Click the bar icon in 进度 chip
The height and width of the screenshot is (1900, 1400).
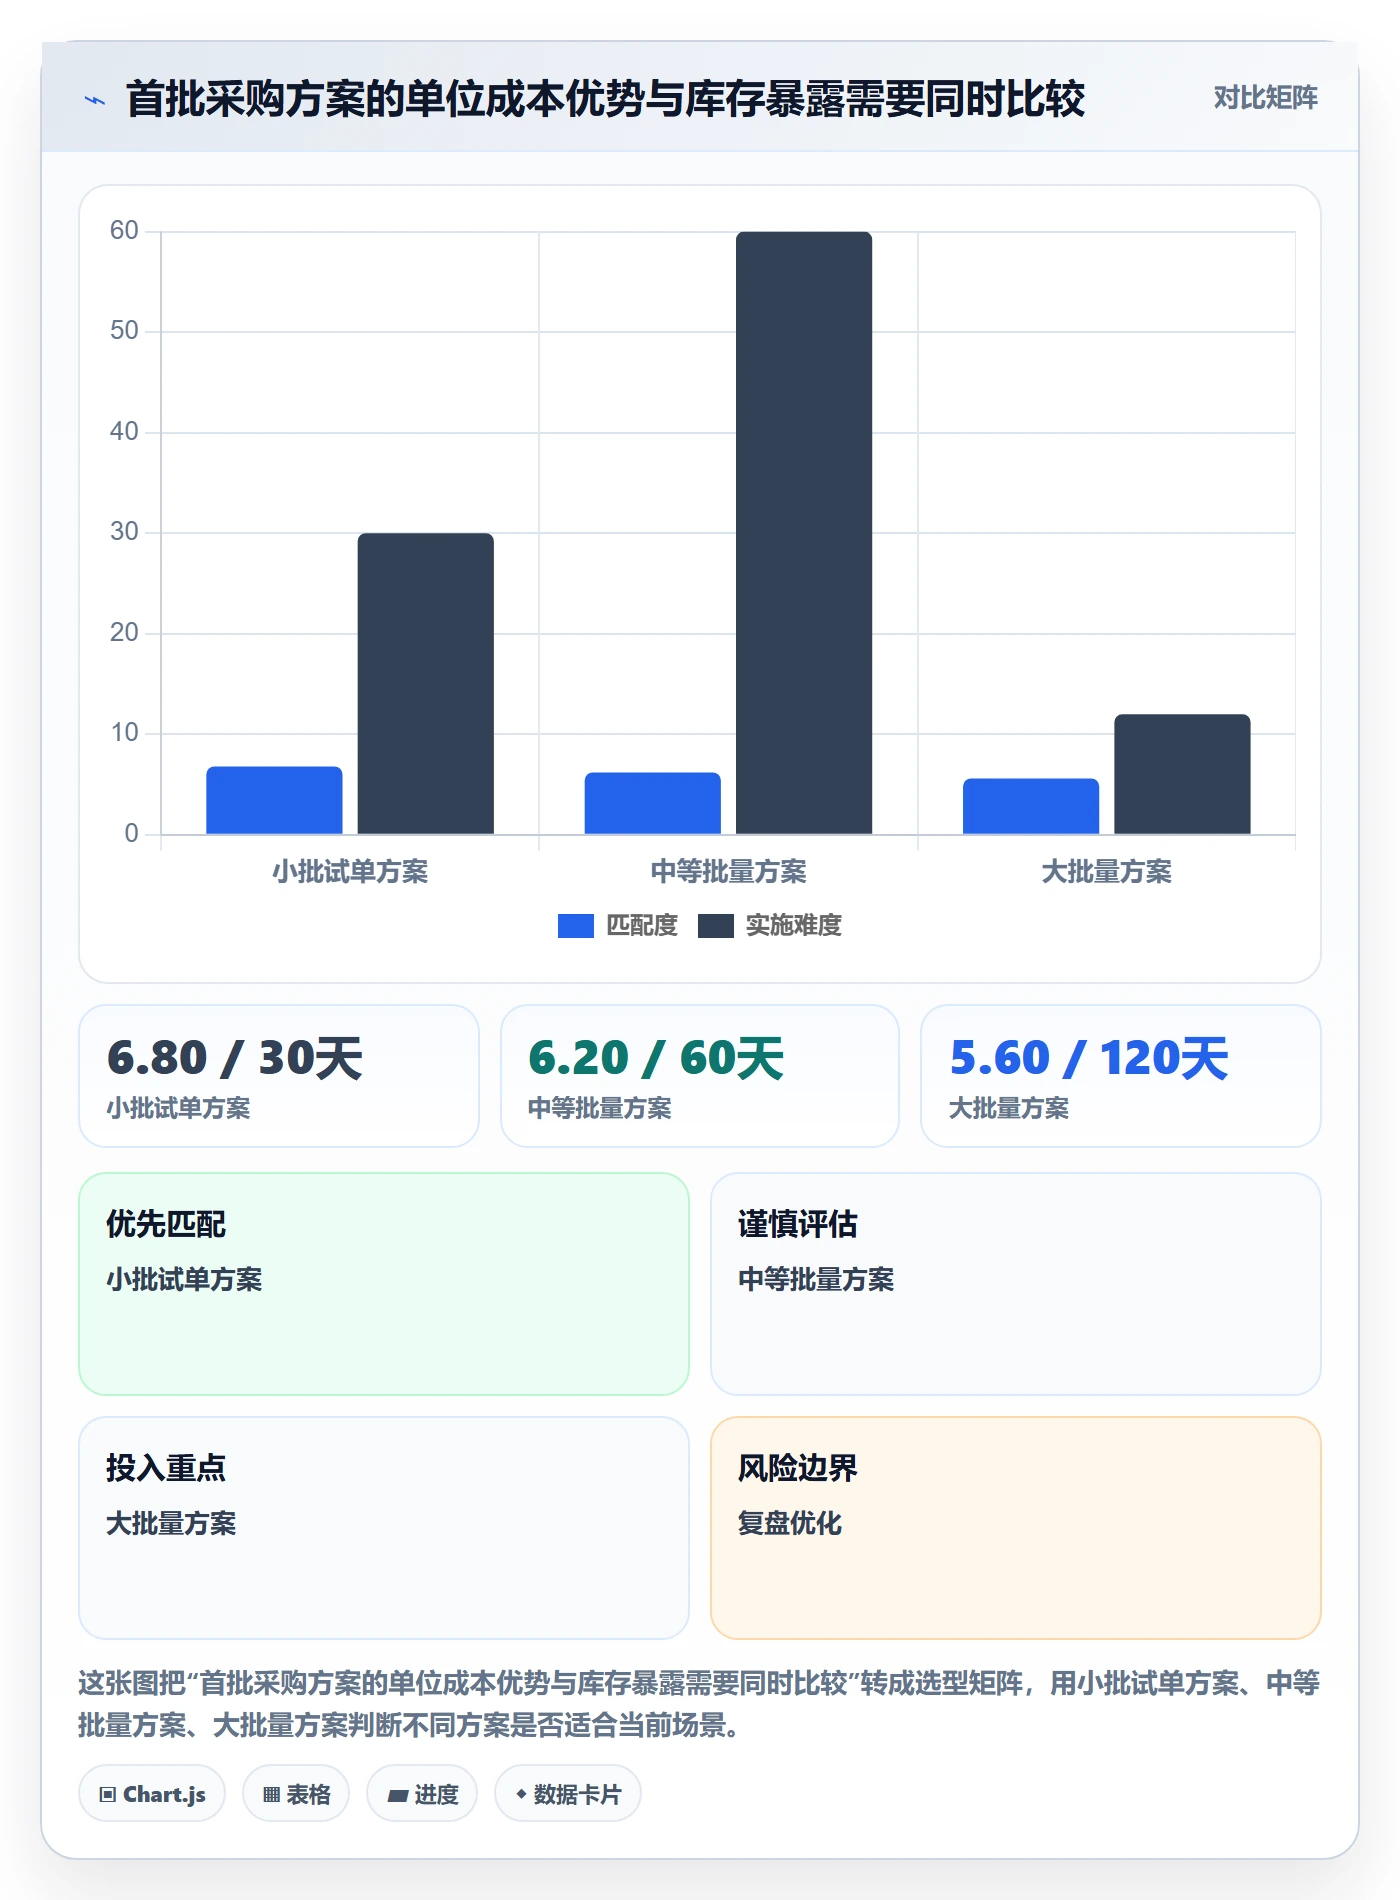coord(398,1796)
